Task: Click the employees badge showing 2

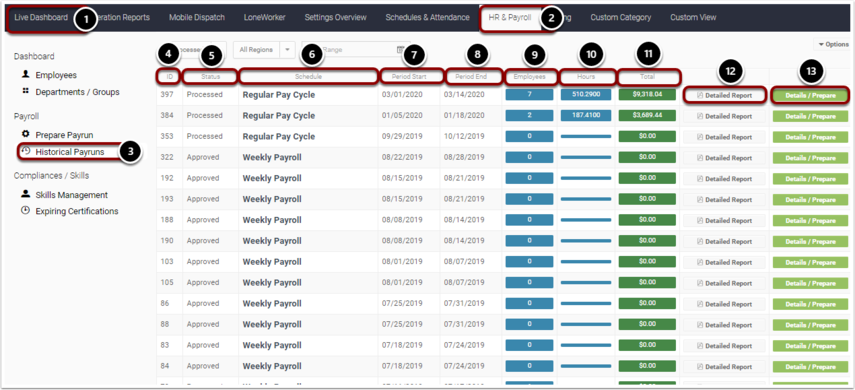Action: click(x=529, y=115)
